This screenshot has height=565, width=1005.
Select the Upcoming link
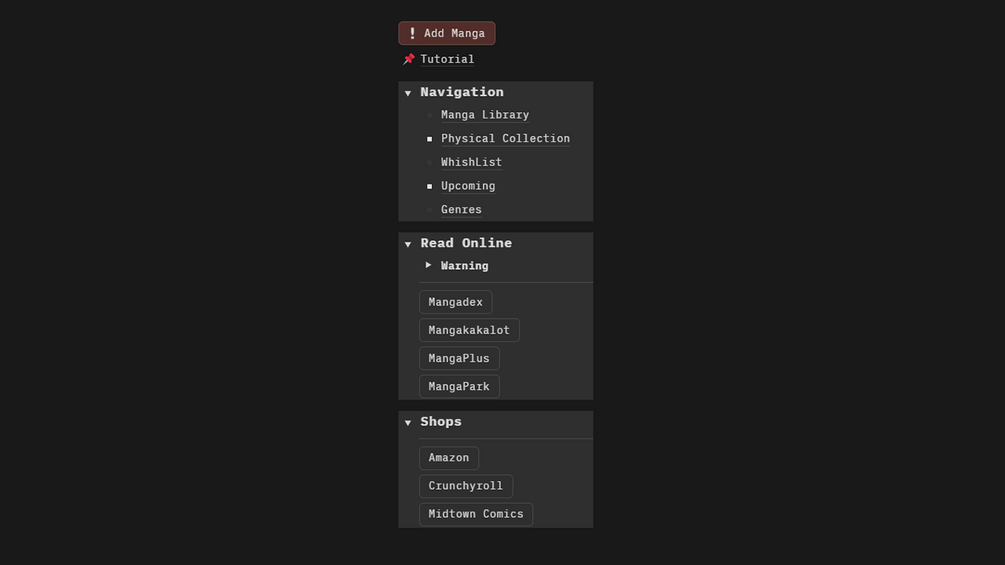468,186
